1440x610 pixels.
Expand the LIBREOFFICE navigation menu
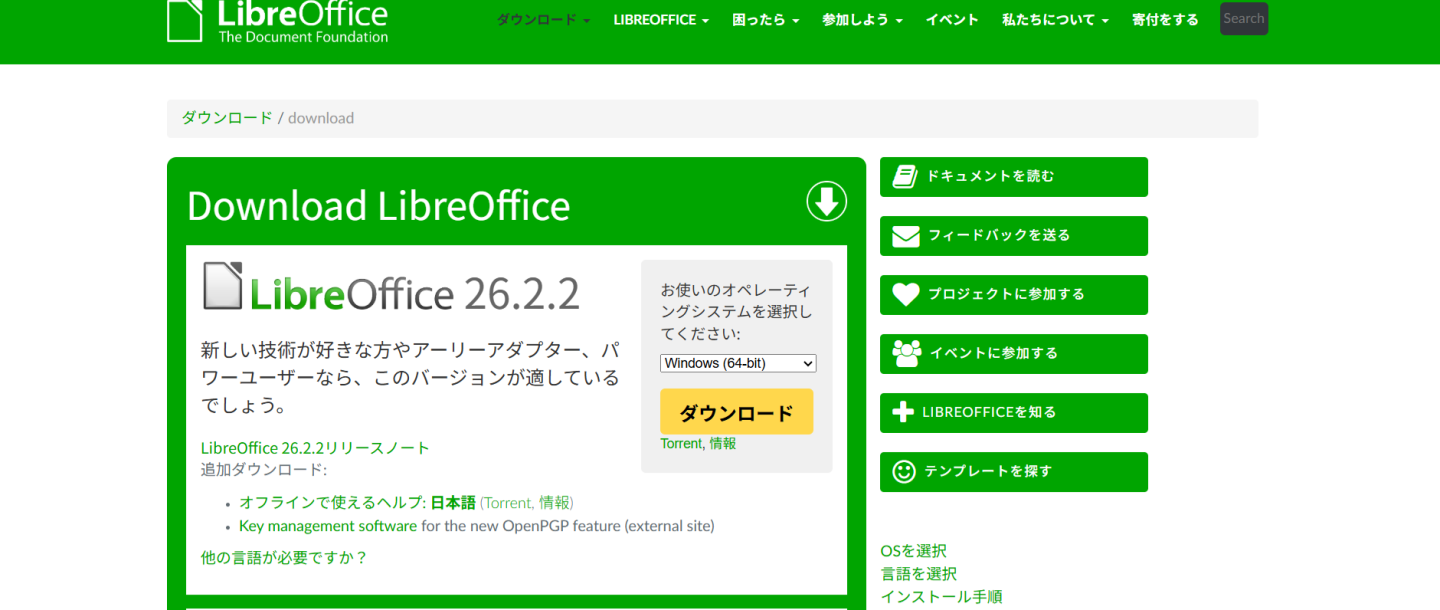click(x=661, y=20)
